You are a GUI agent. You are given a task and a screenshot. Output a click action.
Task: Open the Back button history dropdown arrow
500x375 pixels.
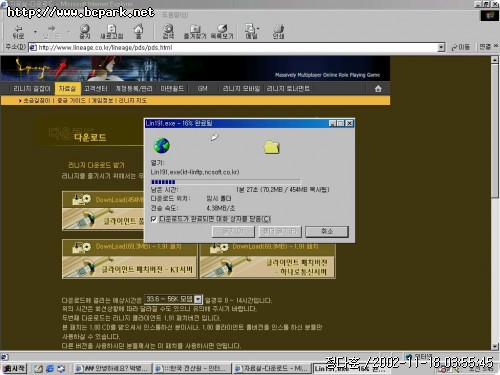(x=35, y=32)
